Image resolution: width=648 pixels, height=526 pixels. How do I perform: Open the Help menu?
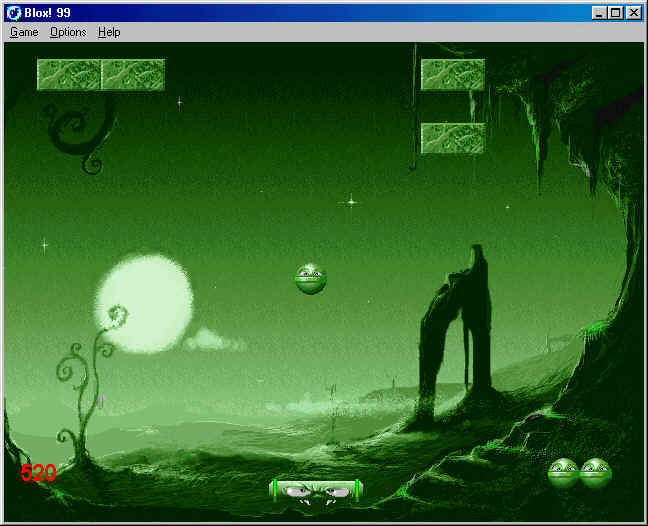pos(109,32)
